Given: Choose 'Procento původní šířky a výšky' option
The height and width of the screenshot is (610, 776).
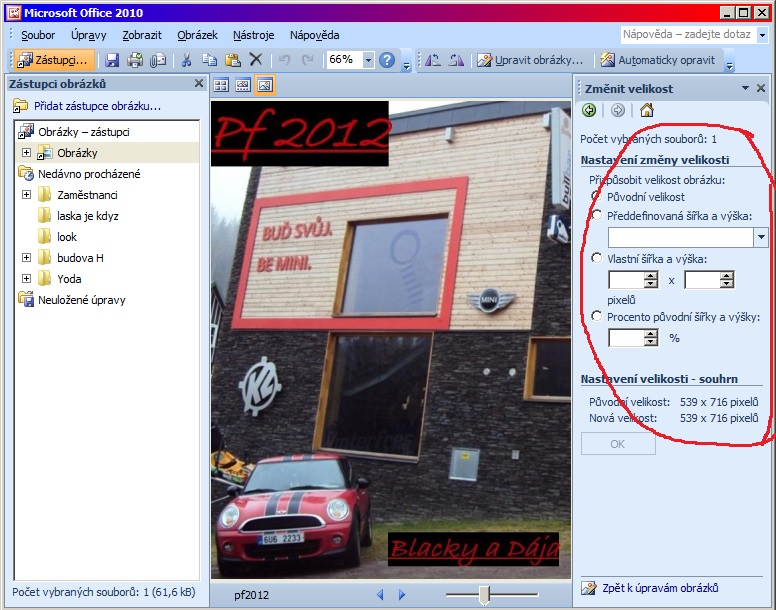Looking at the screenshot, I should (x=597, y=317).
